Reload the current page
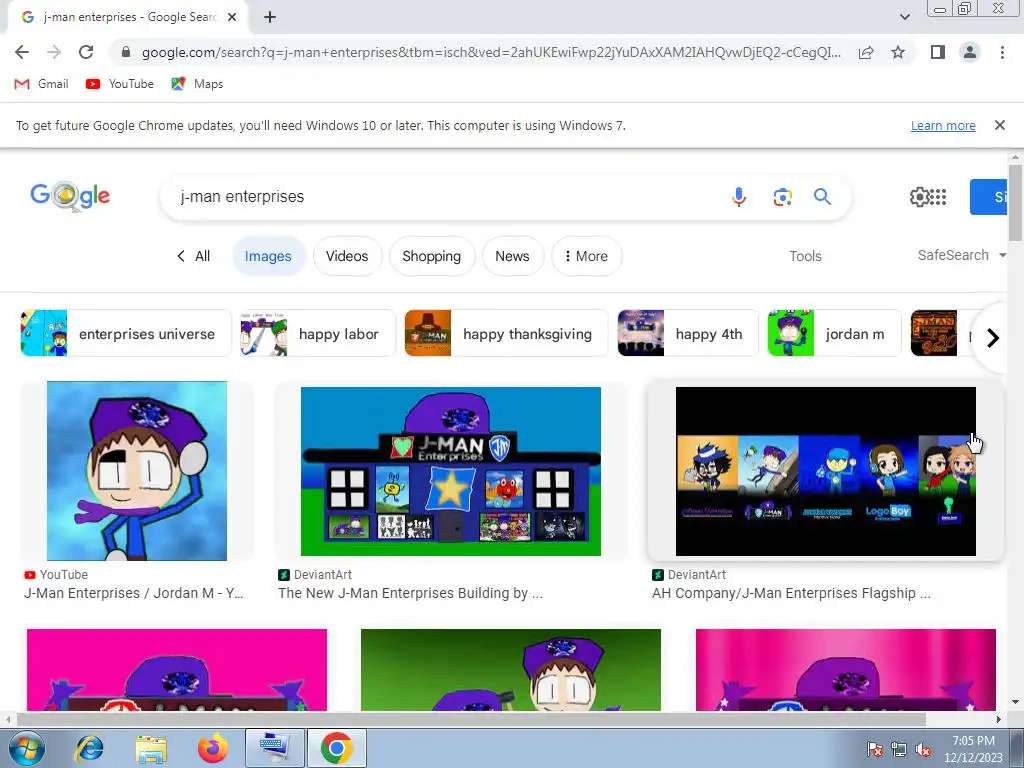Image resolution: width=1024 pixels, height=768 pixels. tap(86, 52)
